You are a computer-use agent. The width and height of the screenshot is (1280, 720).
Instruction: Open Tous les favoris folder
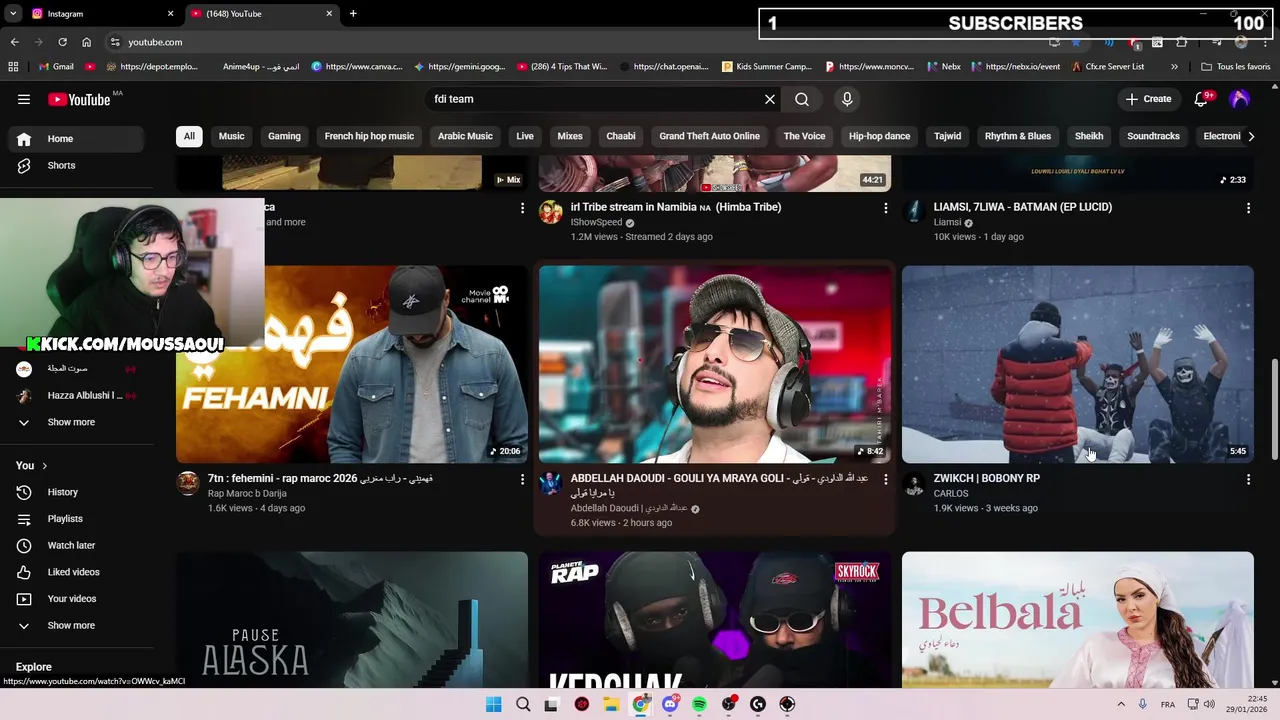pos(1236,67)
